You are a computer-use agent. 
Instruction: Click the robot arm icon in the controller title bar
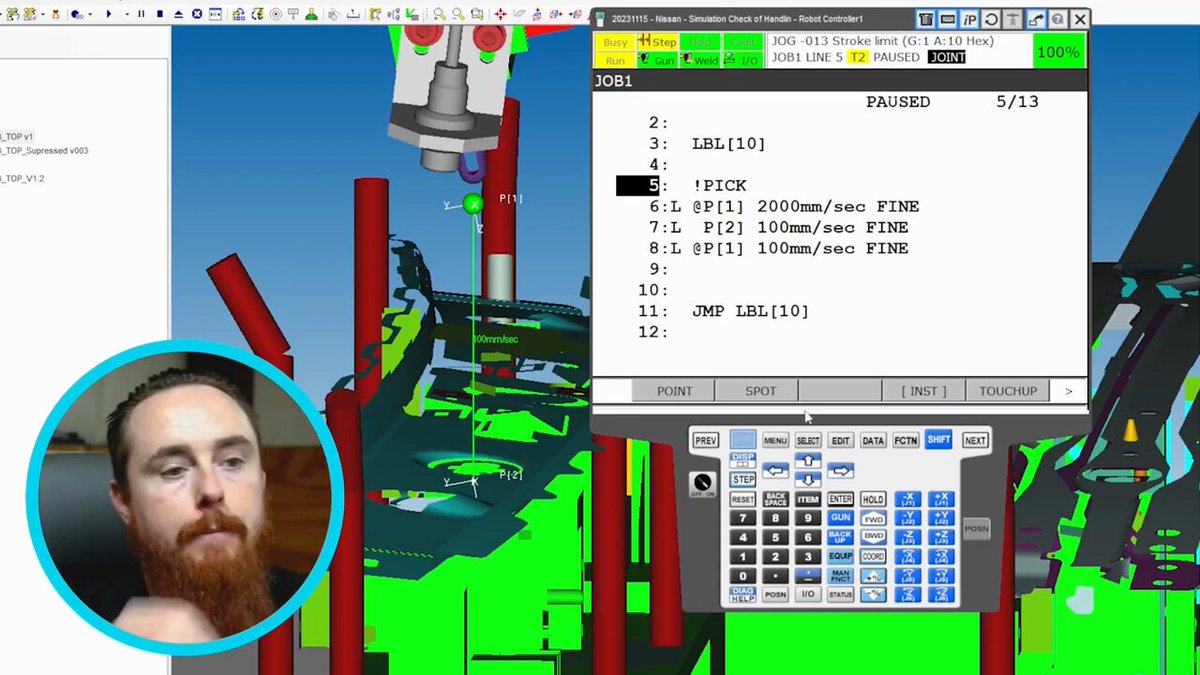tap(1035, 19)
